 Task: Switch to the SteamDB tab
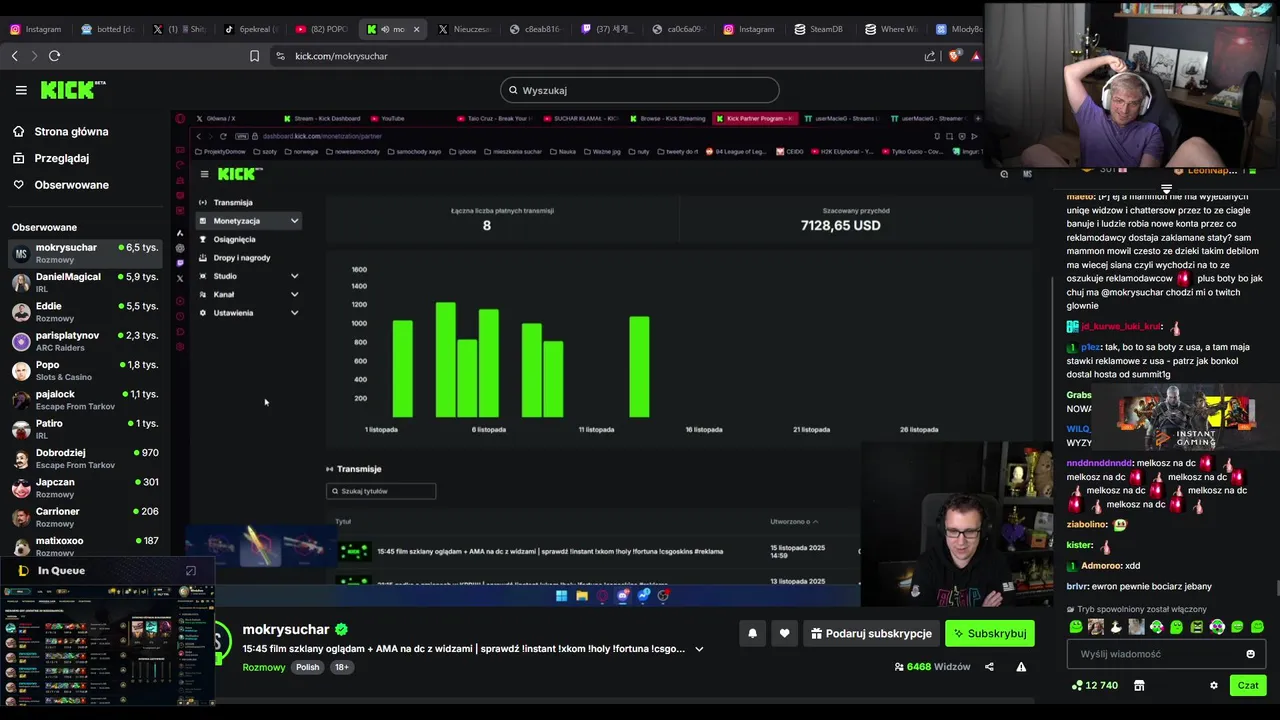pos(819,29)
